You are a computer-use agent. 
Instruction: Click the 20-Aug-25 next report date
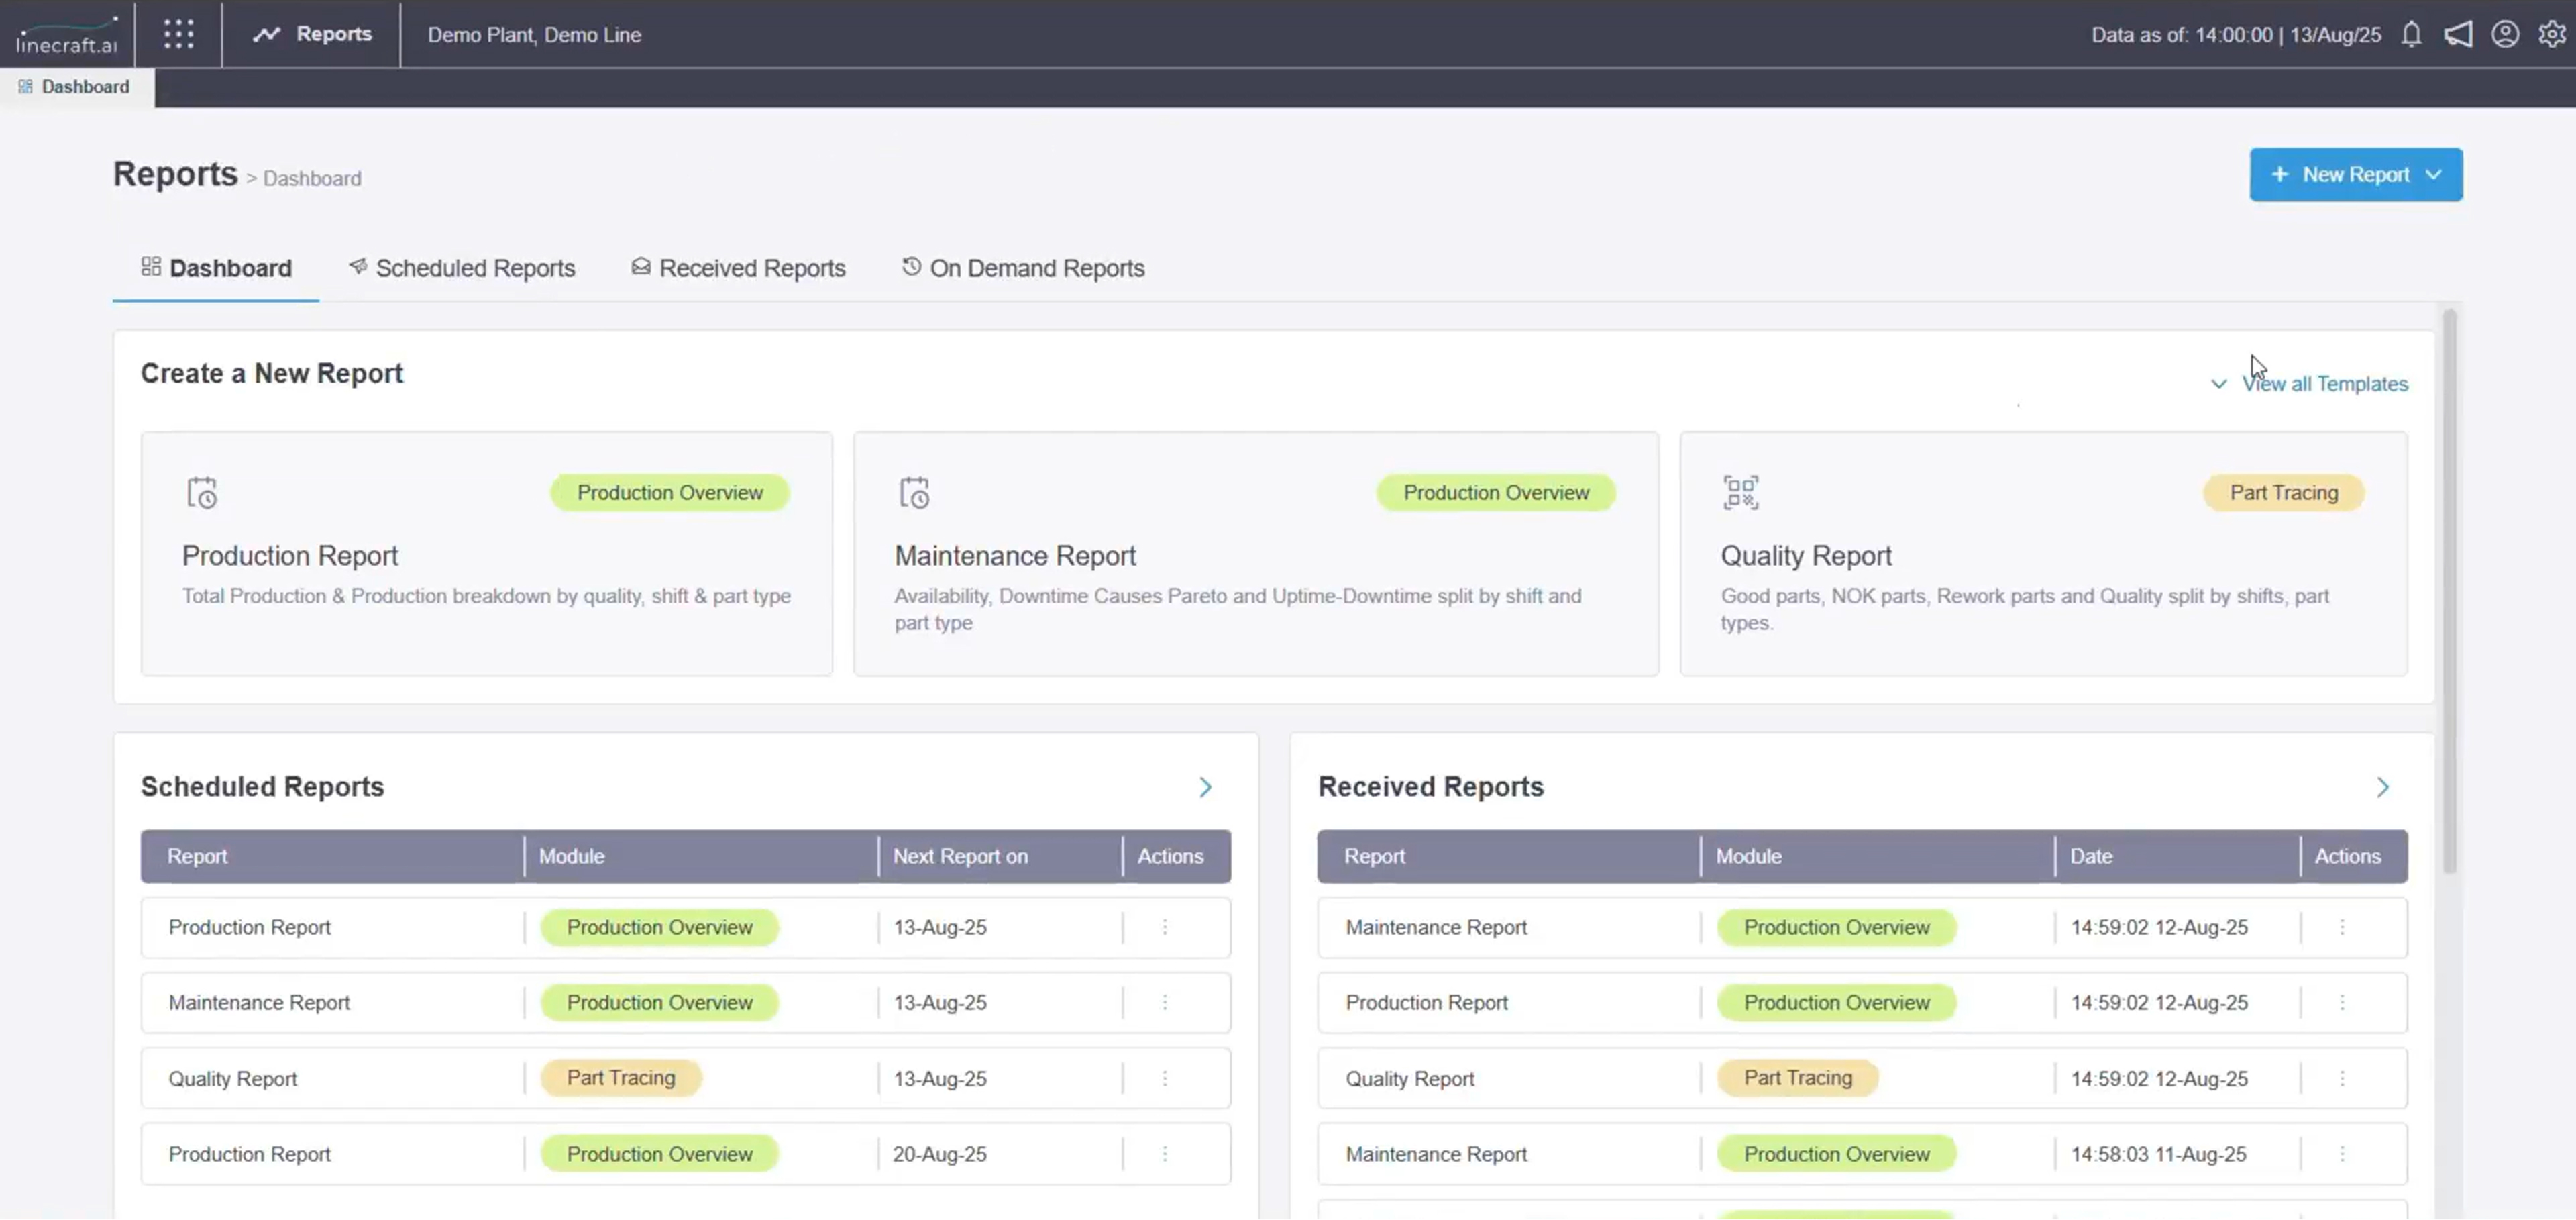tap(940, 1154)
